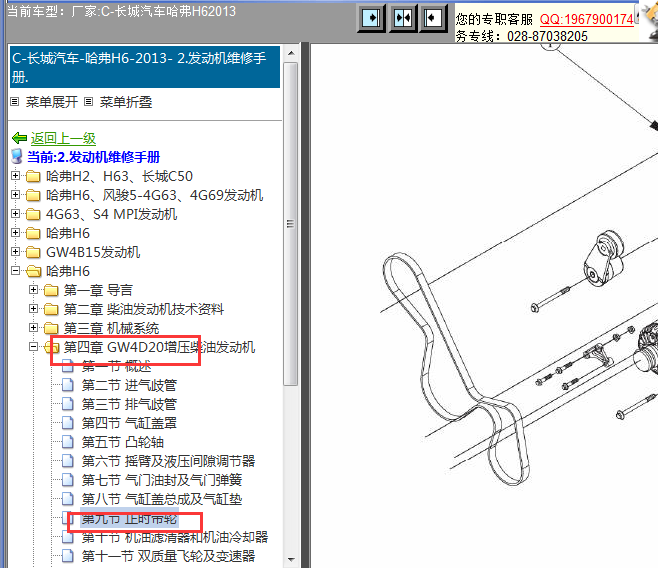Click page icon of 第七节 气门油封及气门弹簧
Viewport: 658px width, 568px height.
pyautogui.click(x=68, y=480)
